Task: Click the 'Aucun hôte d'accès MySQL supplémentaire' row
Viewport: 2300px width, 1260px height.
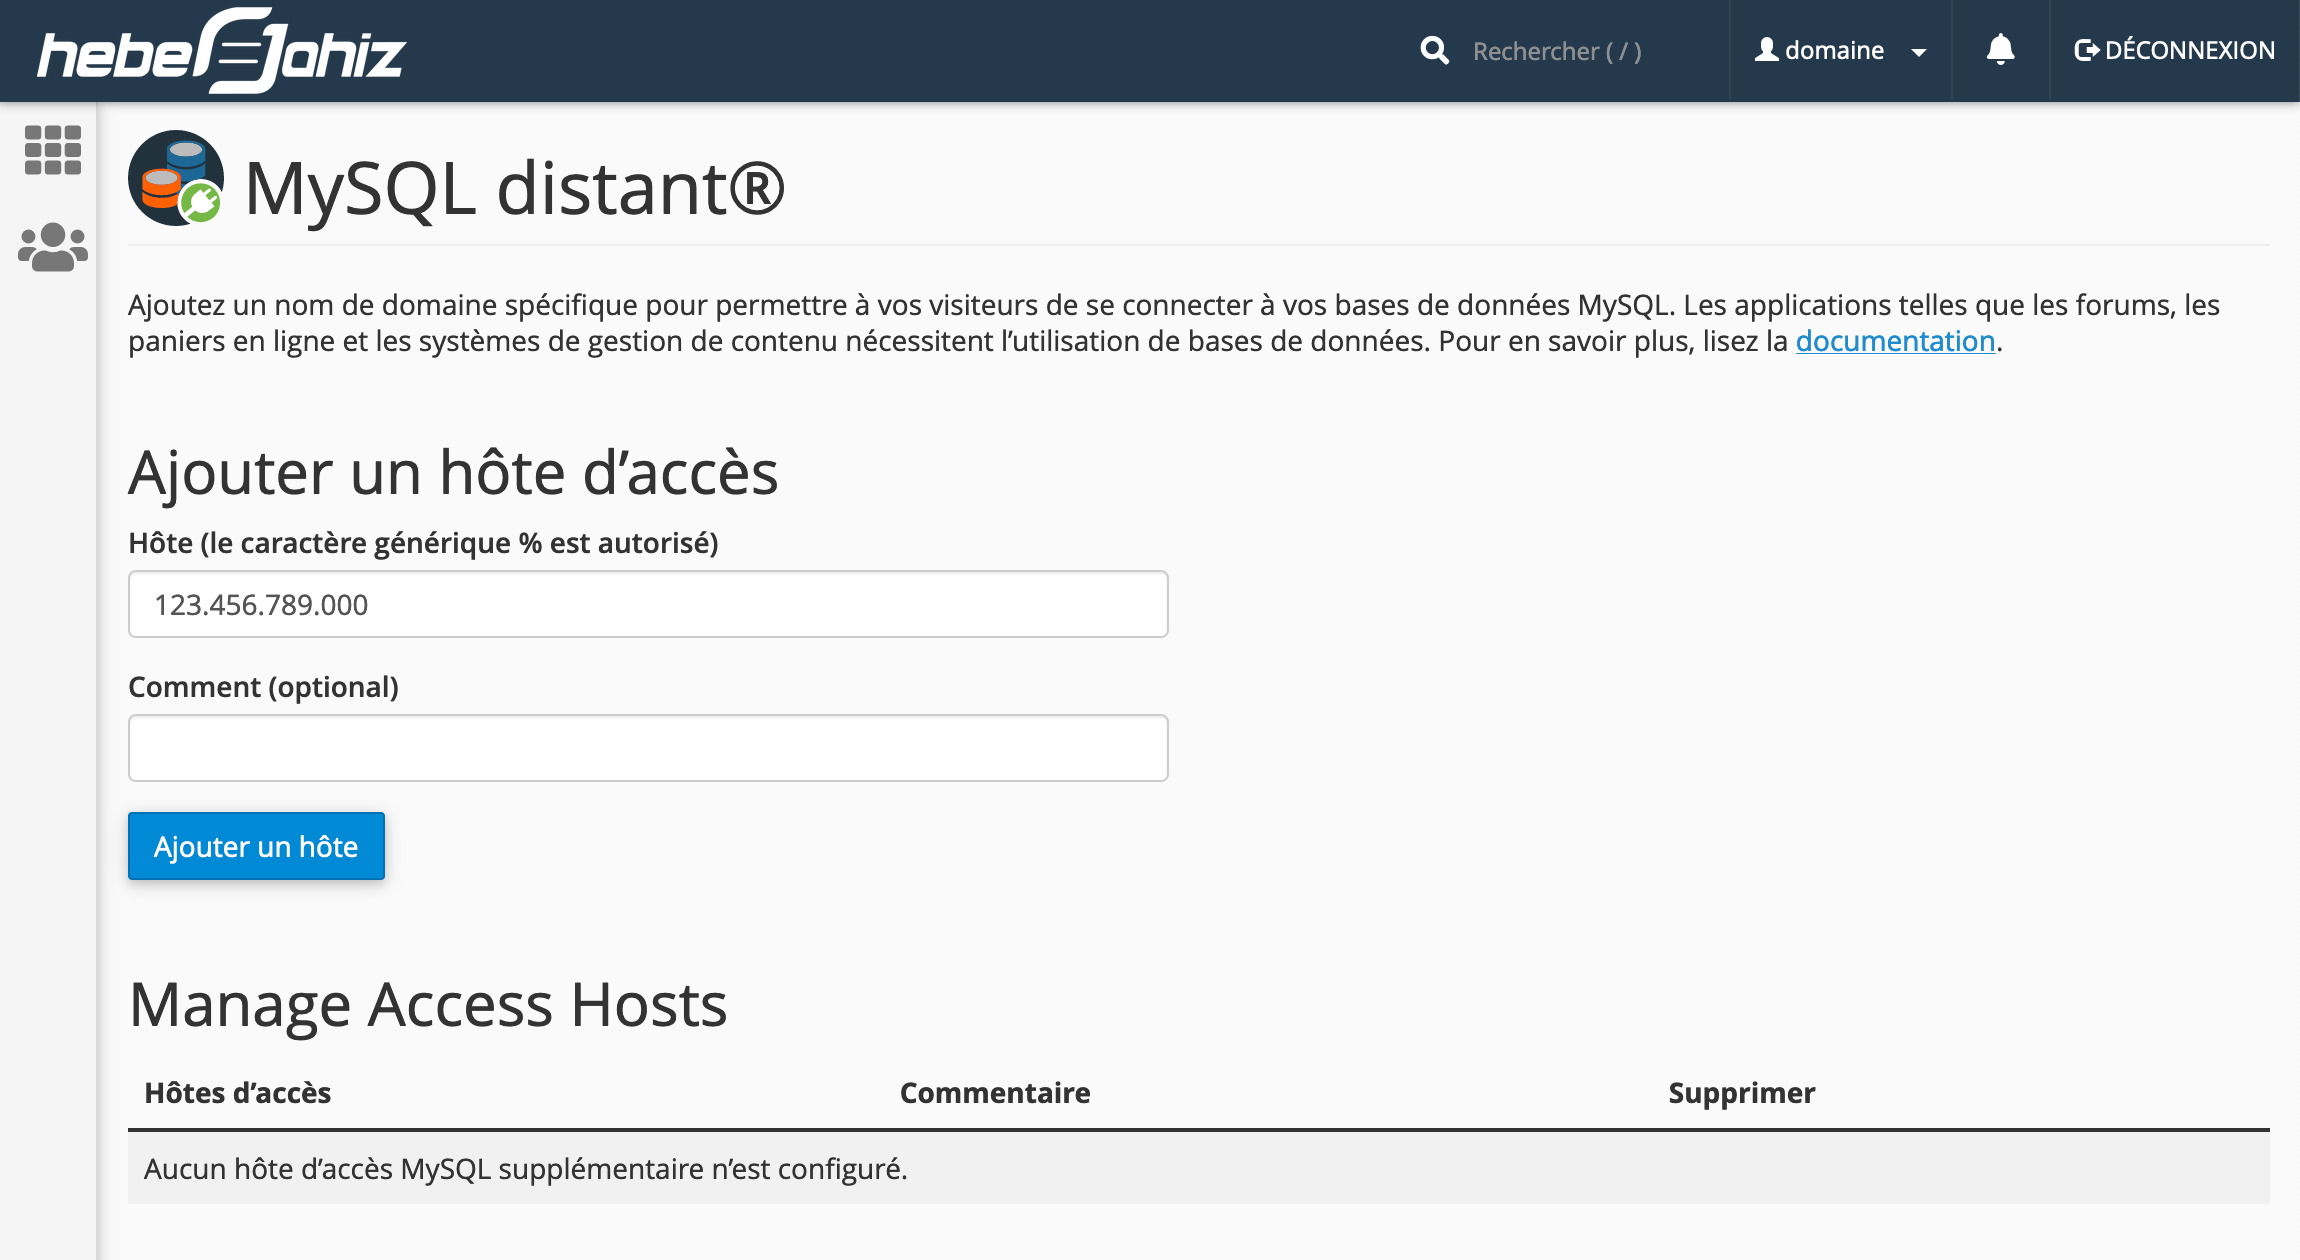Action: 1198,1168
